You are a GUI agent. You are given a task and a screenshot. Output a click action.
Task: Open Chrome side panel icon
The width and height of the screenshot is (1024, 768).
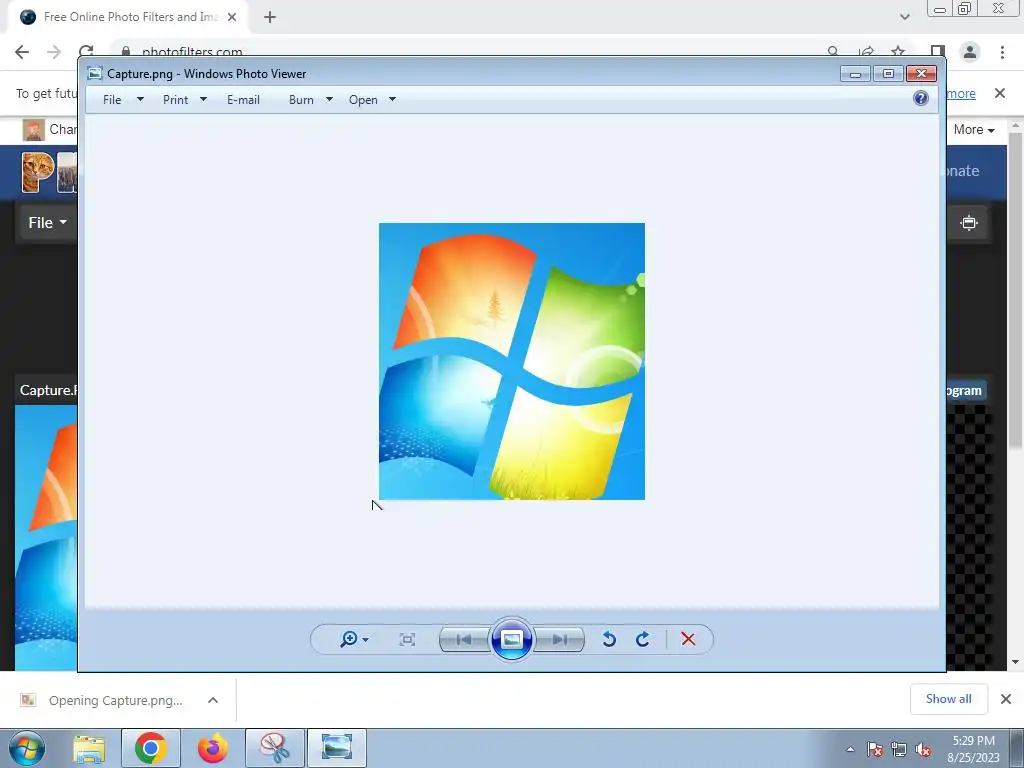[x=938, y=52]
